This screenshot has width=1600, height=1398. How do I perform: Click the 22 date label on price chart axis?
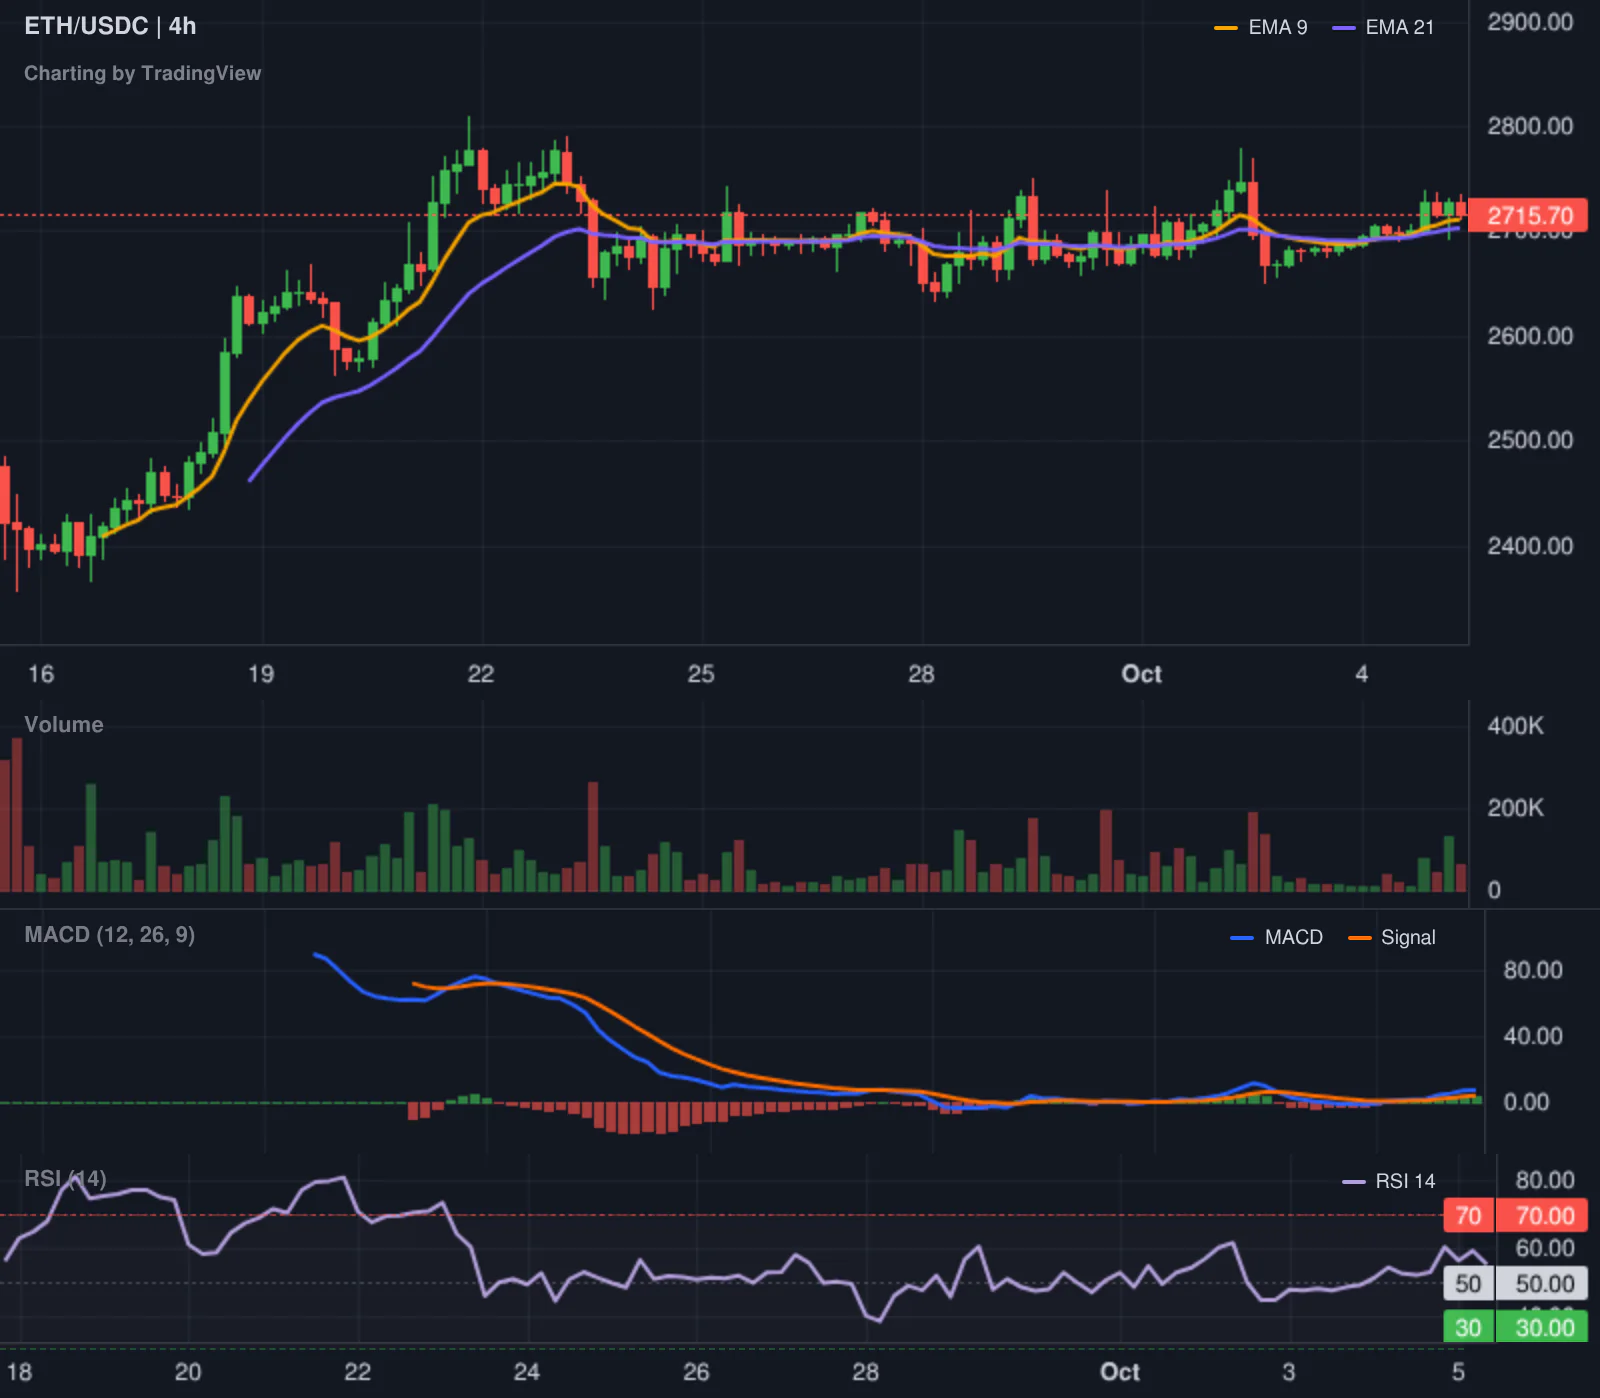481,674
